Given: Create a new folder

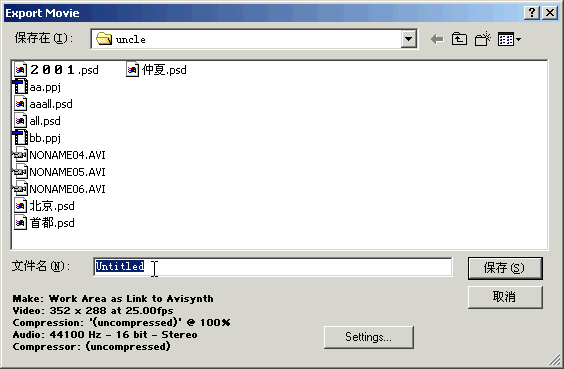Looking at the screenshot, I should click(x=482, y=39).
